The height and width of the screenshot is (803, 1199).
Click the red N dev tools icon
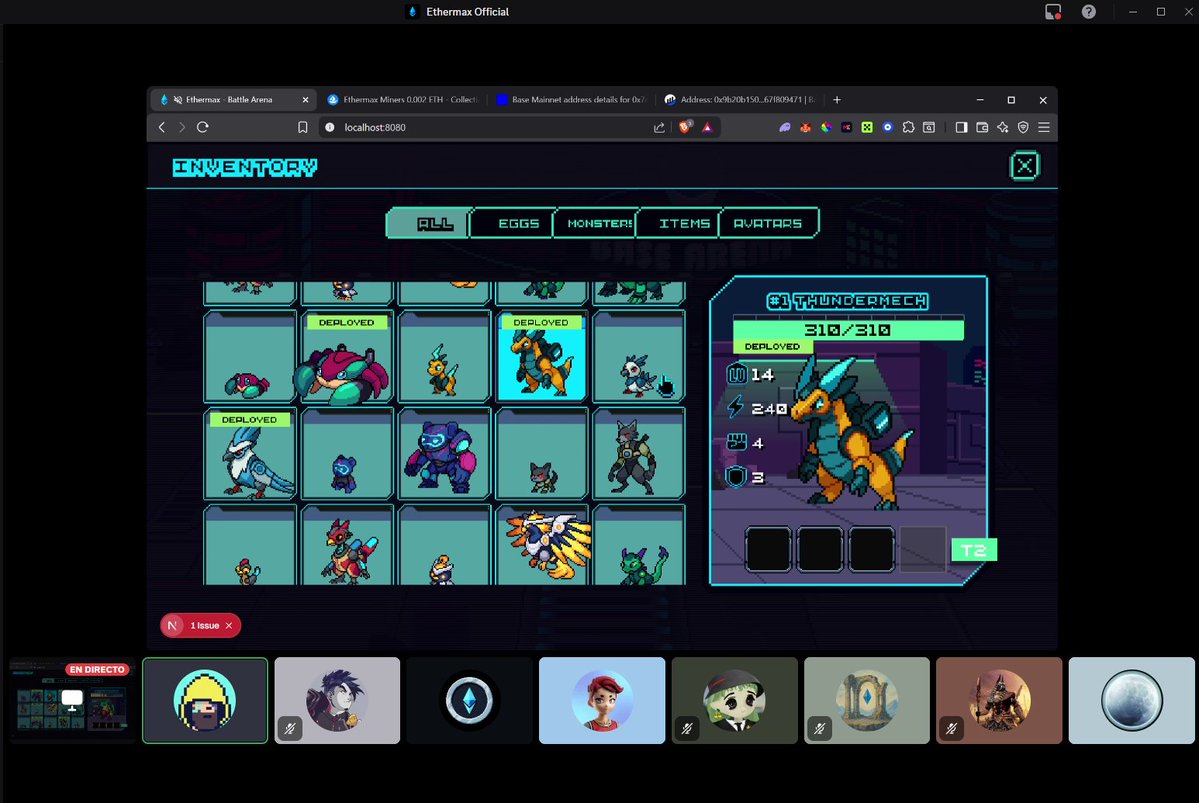click(x=173, y=626)
